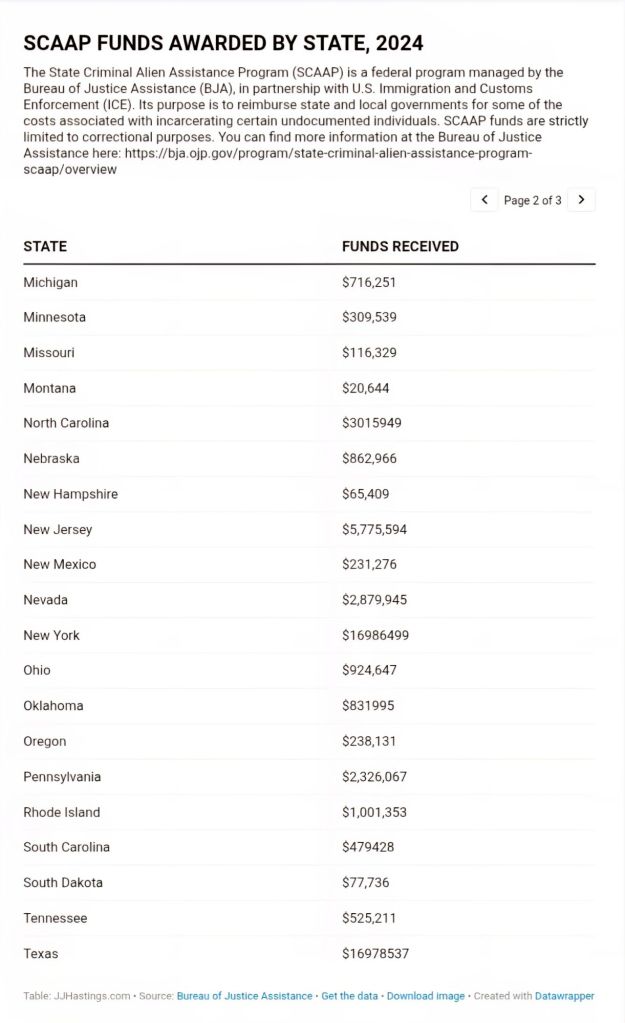The height and width of the screenshot is (1023, 625).
Task: Go to the previous table page
Action: tap(484, 200)
